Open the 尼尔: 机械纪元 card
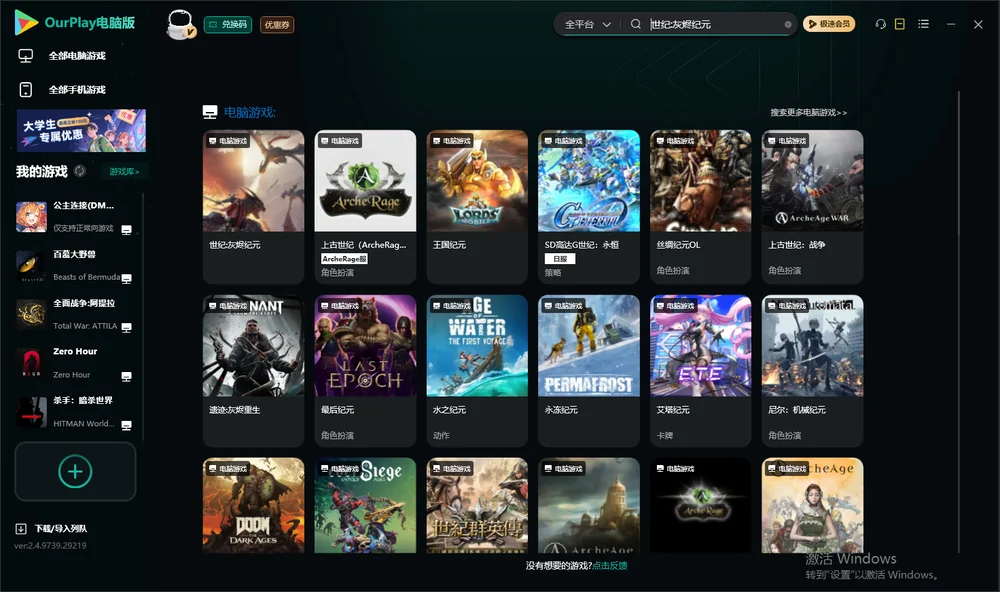1000x592 pixels. pos(812,371)
